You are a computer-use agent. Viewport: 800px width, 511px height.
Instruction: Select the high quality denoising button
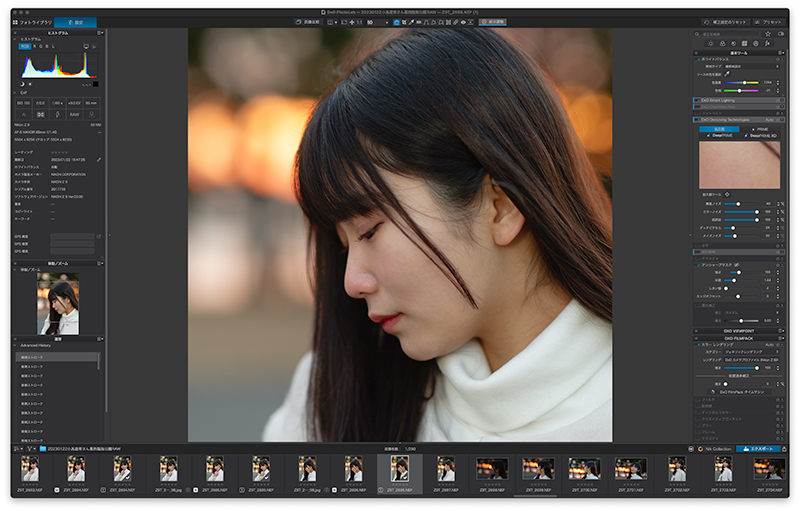pyautogui.click(x=719, y=129)
